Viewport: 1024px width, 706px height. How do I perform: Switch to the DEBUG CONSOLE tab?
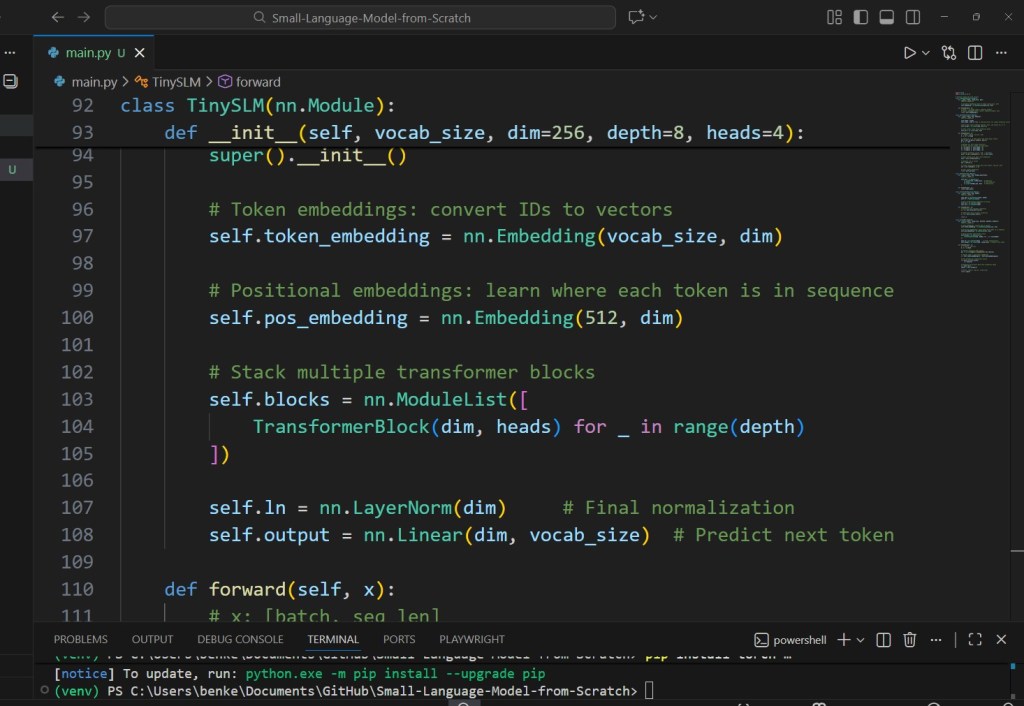[240, 639]
